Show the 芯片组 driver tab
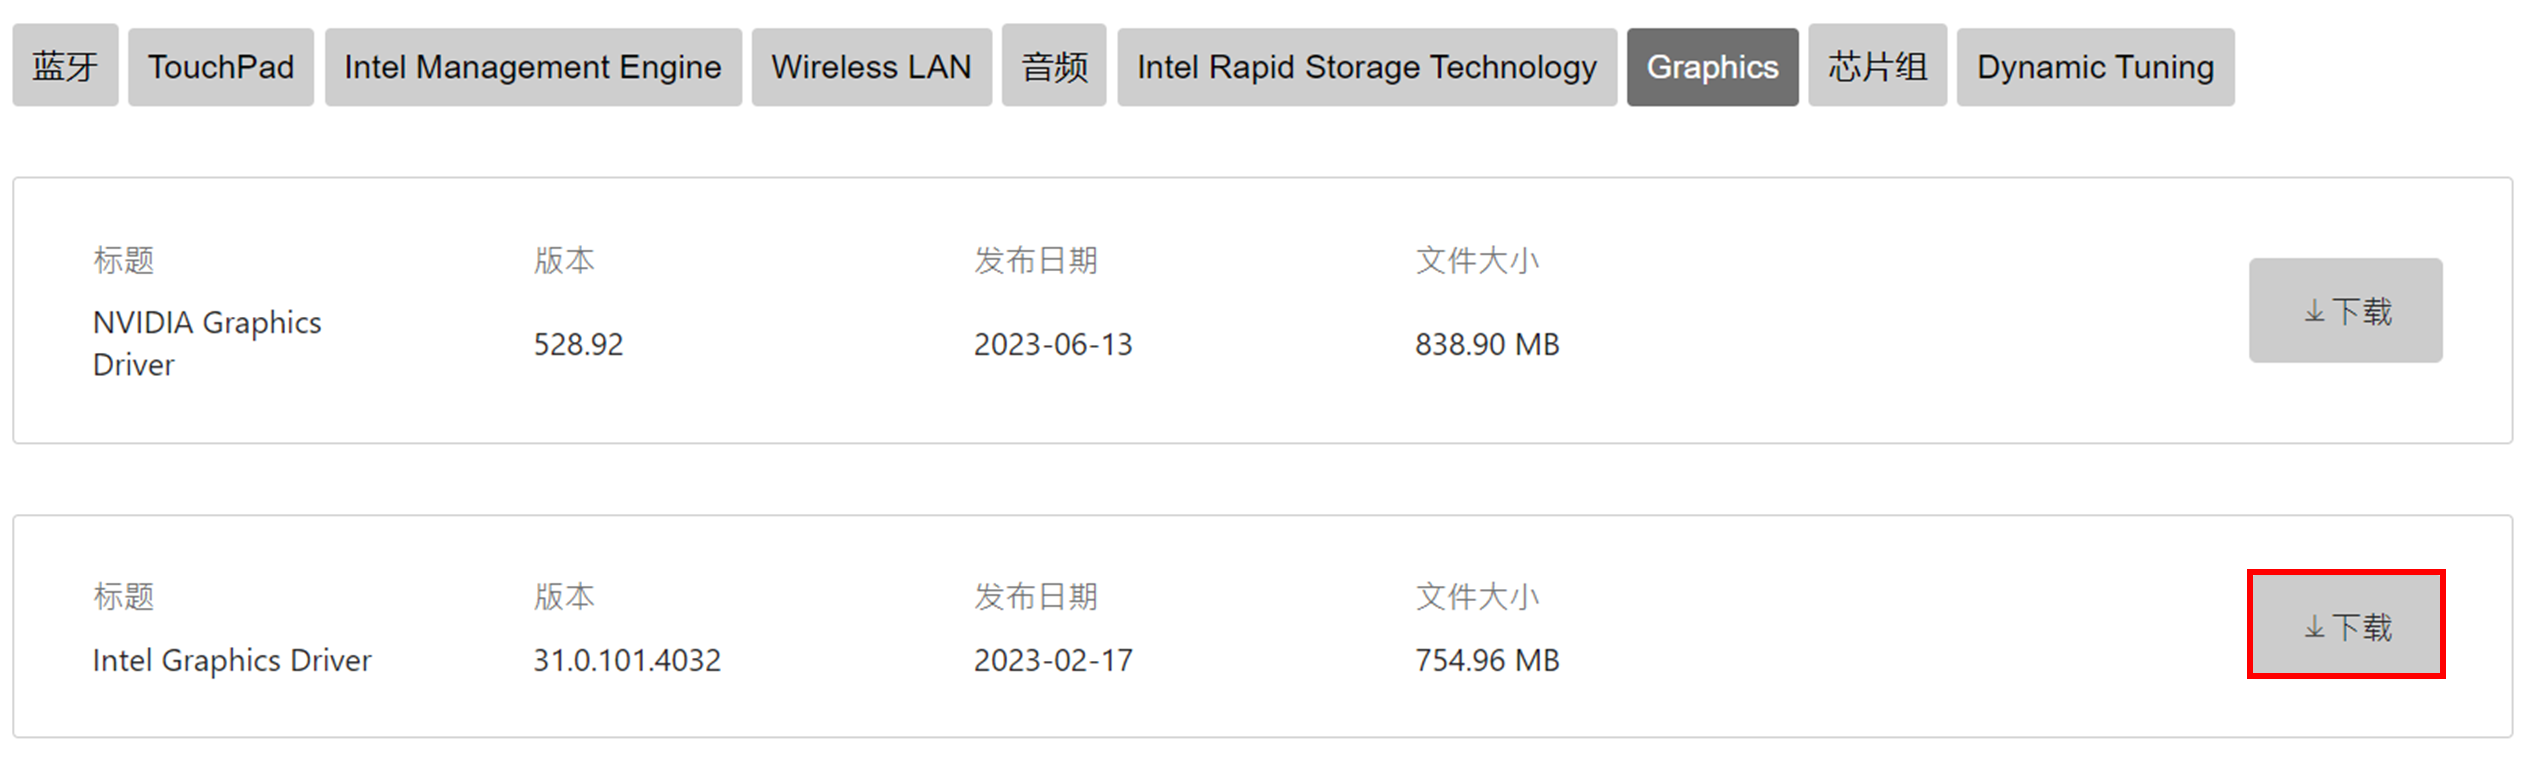The height and width of the screenshot is (771, 2540). [x=1877, y=67]
